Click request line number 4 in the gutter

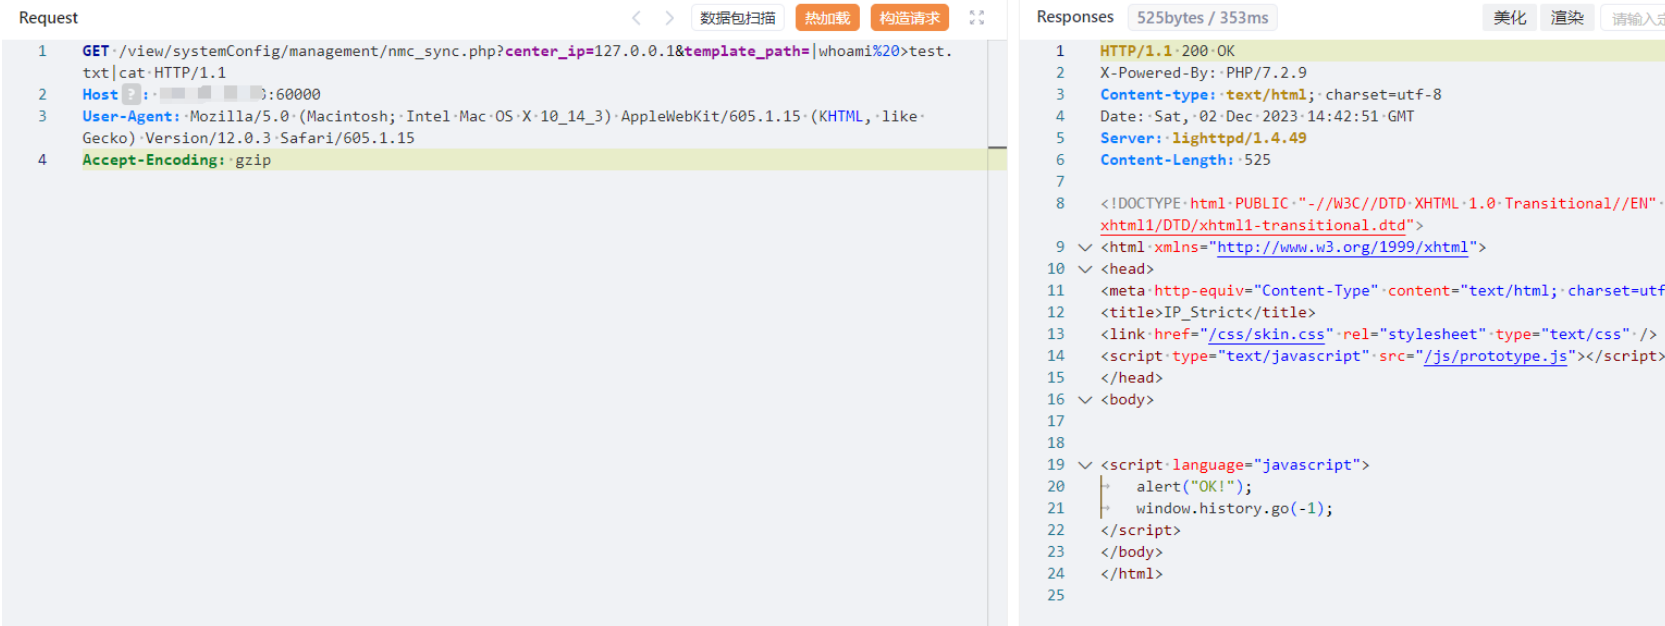pyautogui.click(x=42, y=160)
